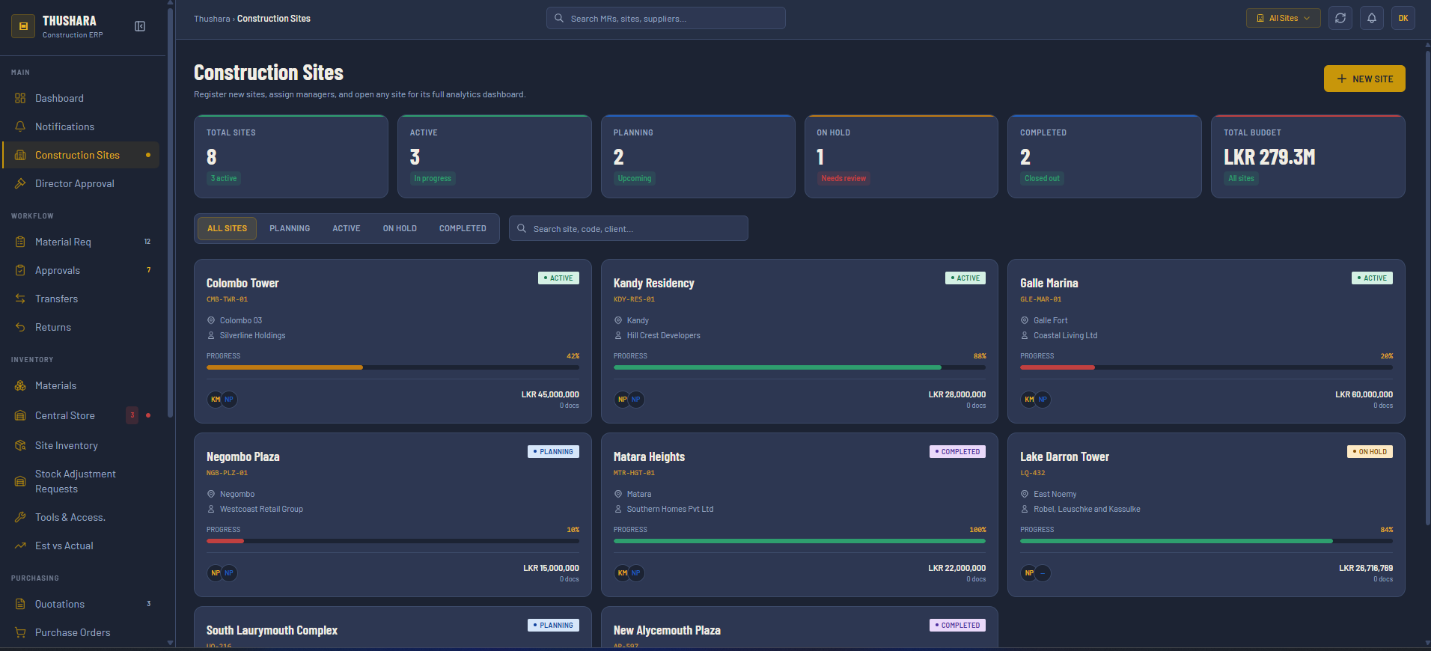The height and width of the screenshot is (651, 1431).
Task: Select the On Hold filter tab
Action: tap(400, 228)
